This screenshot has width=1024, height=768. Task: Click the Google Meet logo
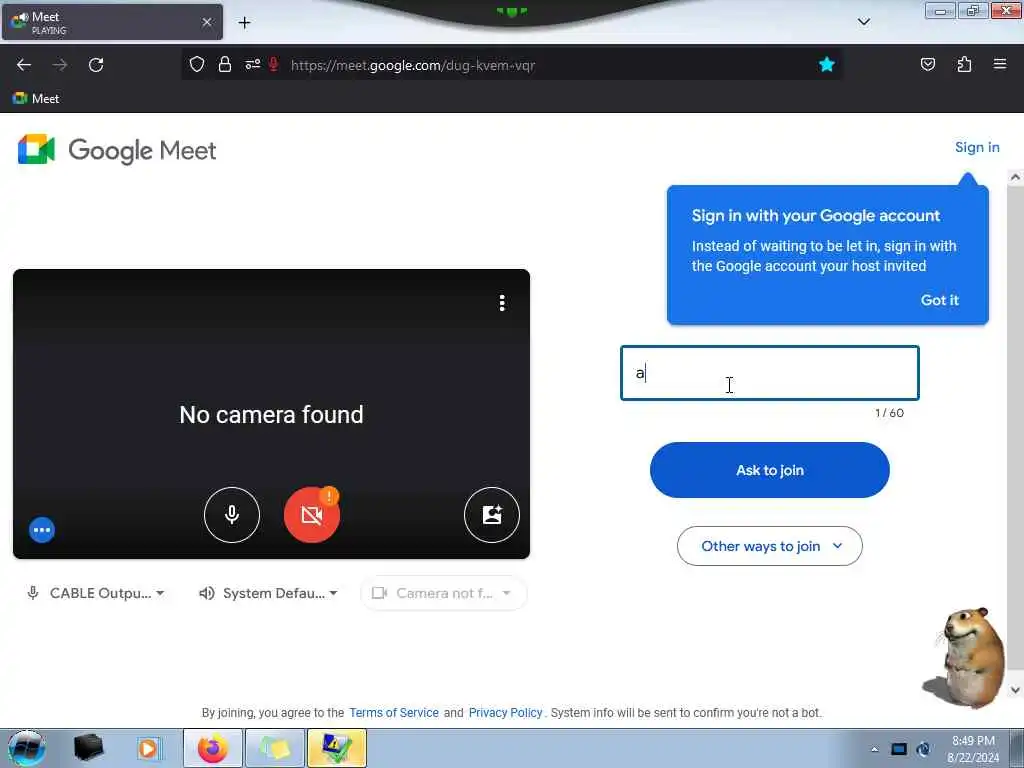click(117, 150)
